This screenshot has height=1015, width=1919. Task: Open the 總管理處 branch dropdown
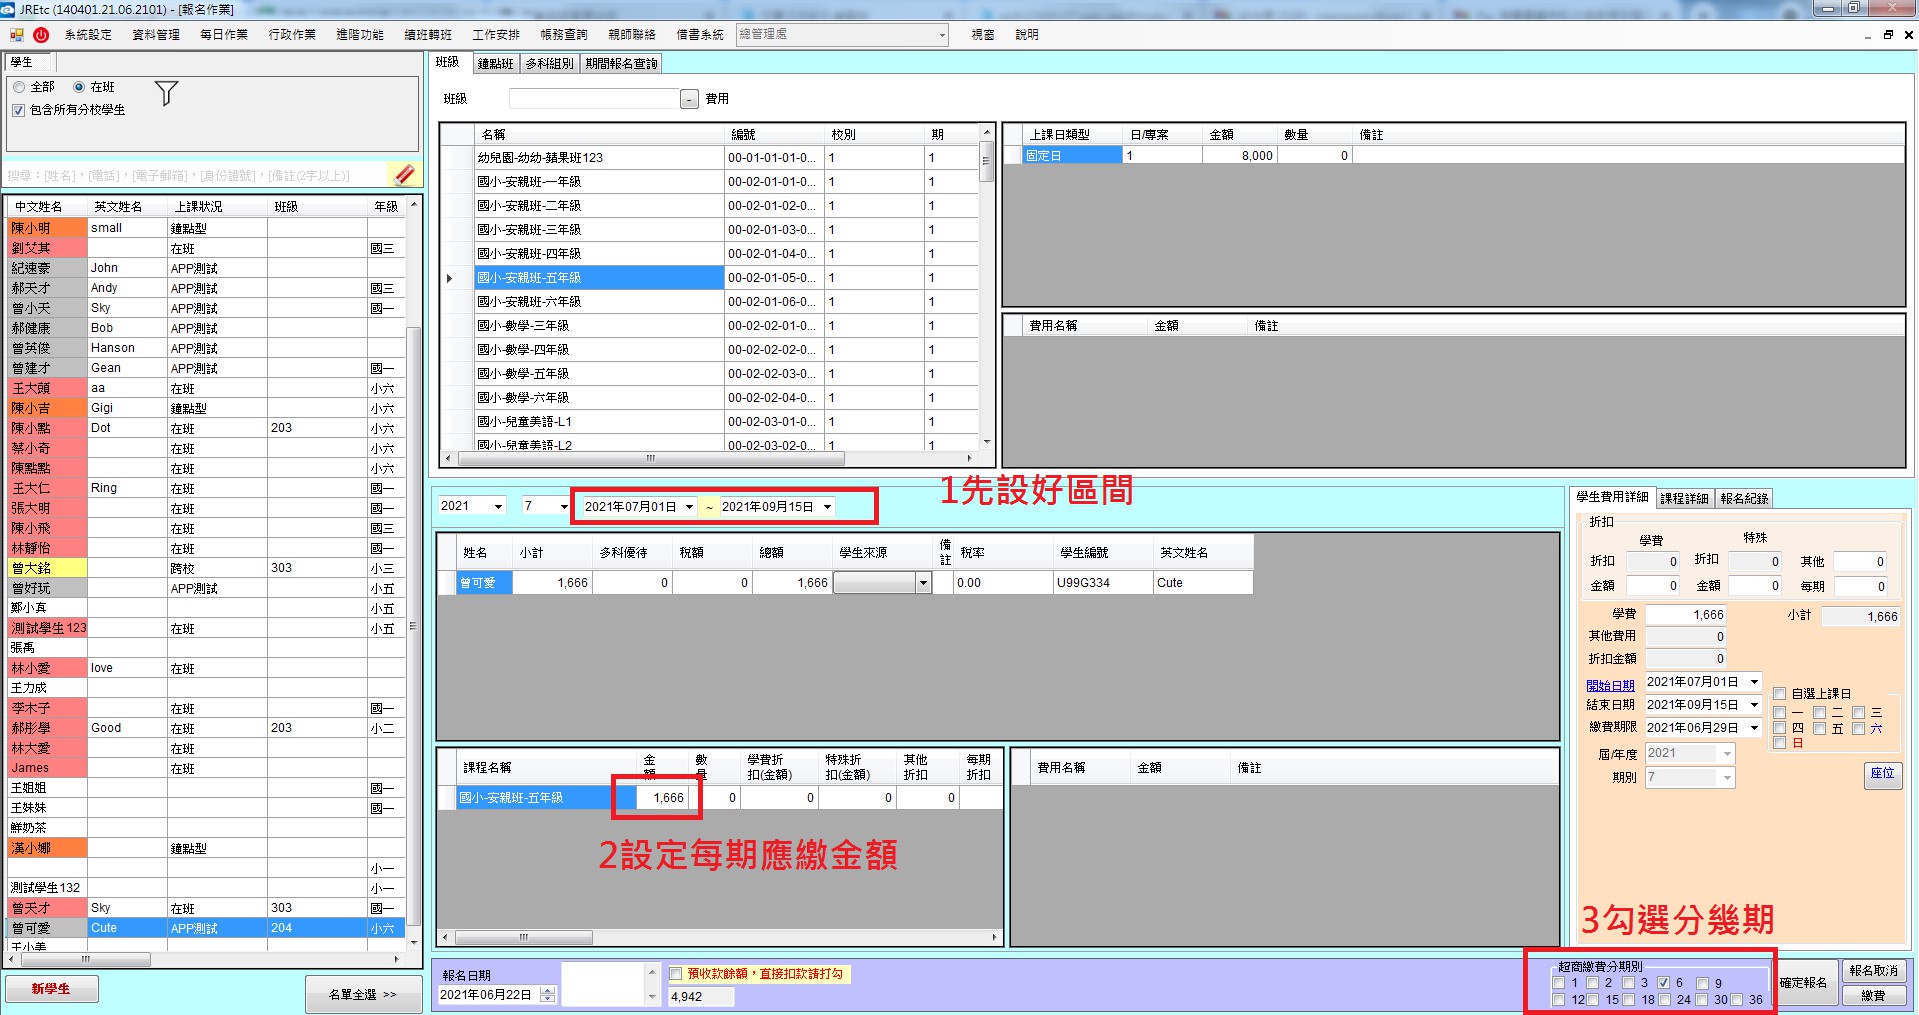(x=942, y=35)
